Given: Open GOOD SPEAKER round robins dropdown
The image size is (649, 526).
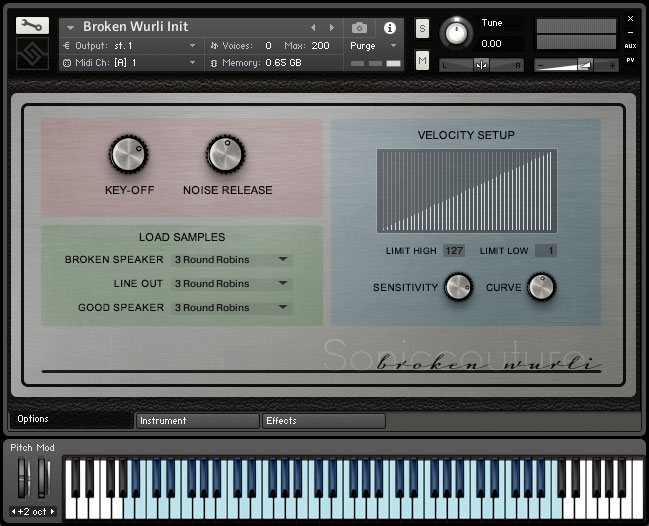Looking at the screenshot, I should (x=232, y=308).
